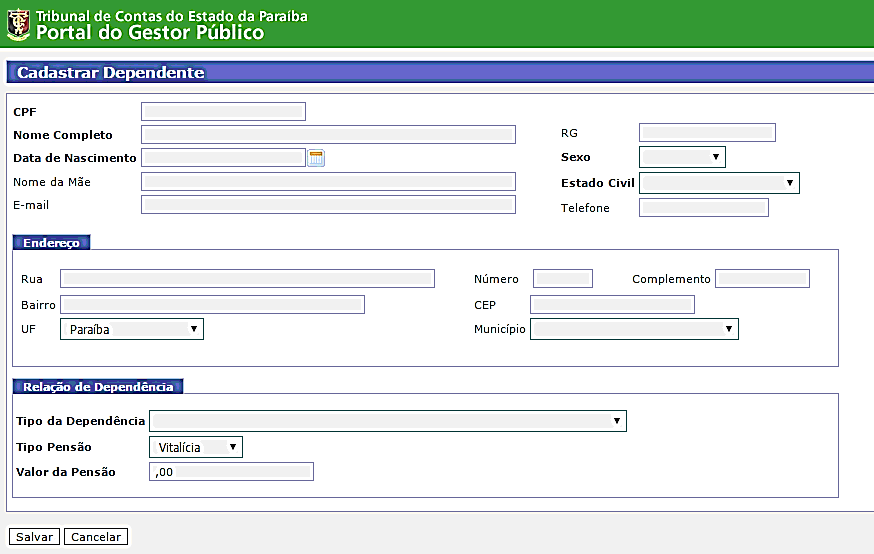The width and height of the screenshot is (874, 554).
Task: Expand the Estado Civil dropdown
Action: [719, 183]
